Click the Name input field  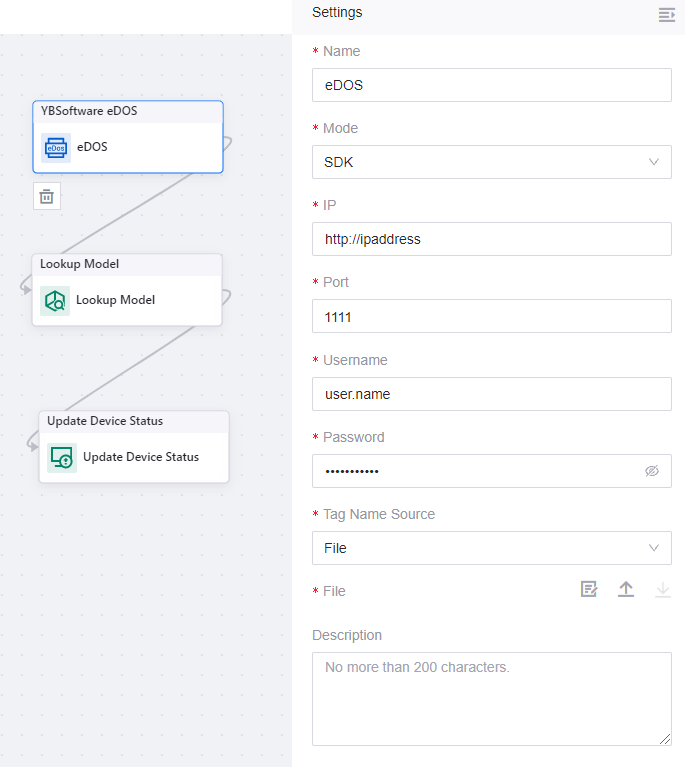pyautogui.click(x=491, y=85)
